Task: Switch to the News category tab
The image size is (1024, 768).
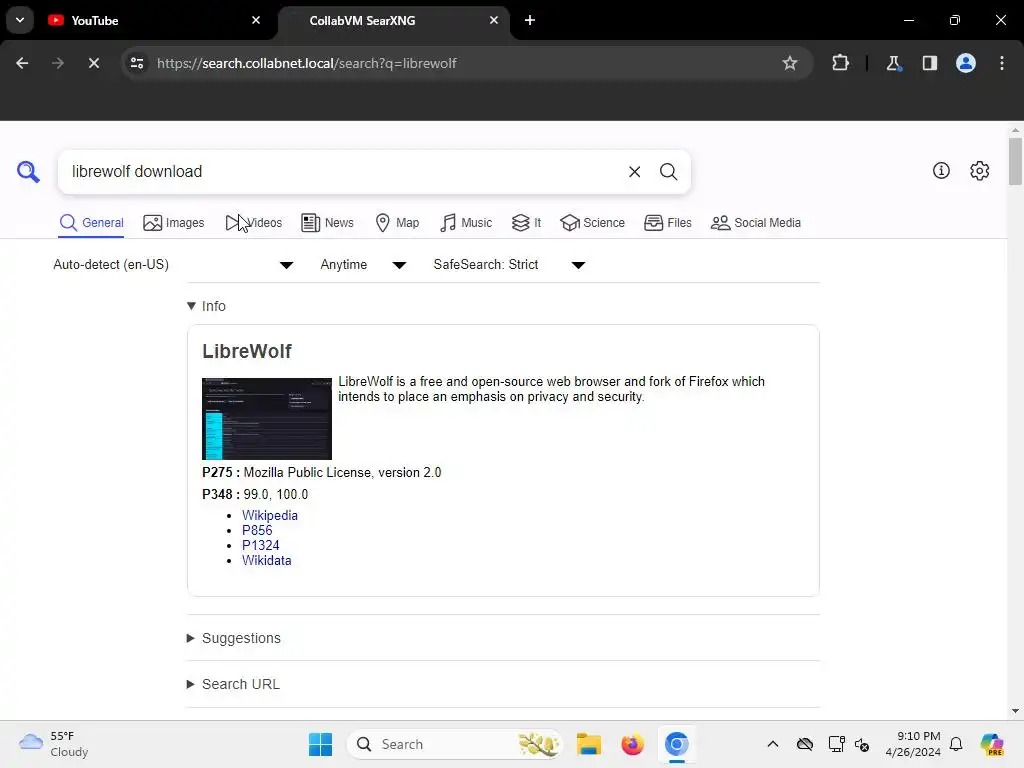Action: [327, 223]
